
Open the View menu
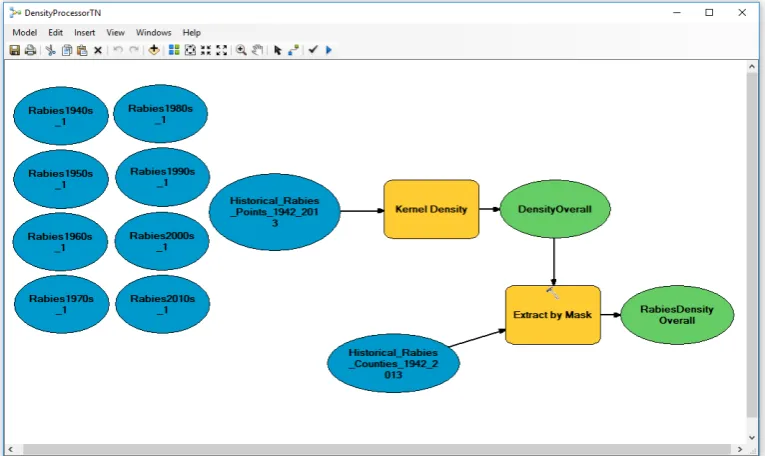pos(115,32)
